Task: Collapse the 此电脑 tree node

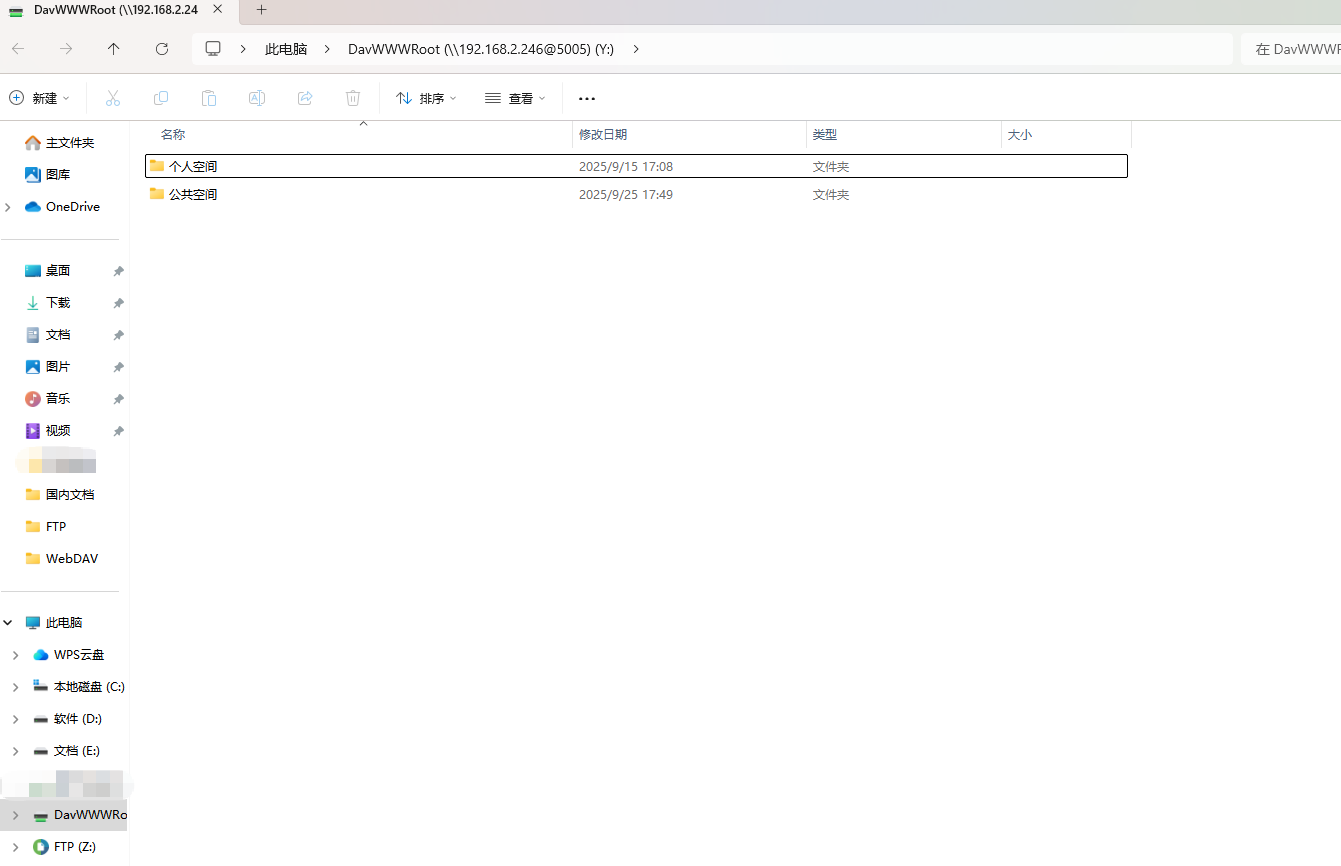Action: 8,623
